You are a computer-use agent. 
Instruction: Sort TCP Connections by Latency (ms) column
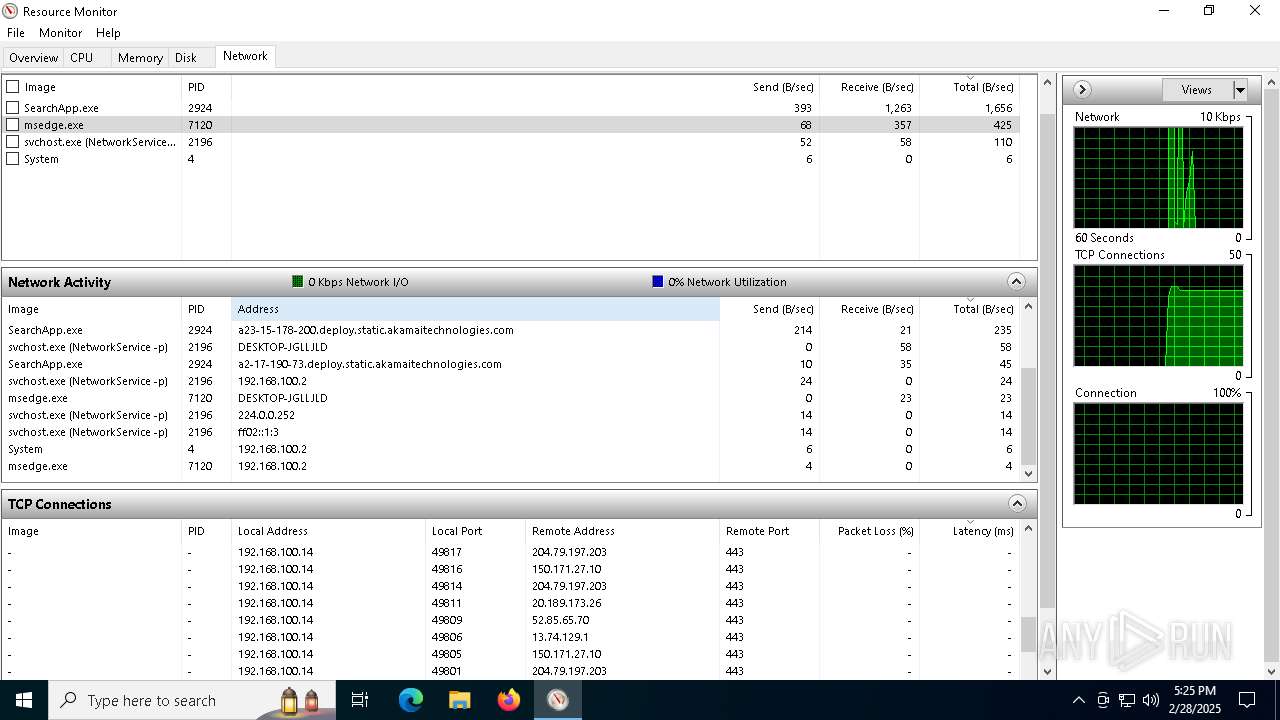tap(969, 531)
